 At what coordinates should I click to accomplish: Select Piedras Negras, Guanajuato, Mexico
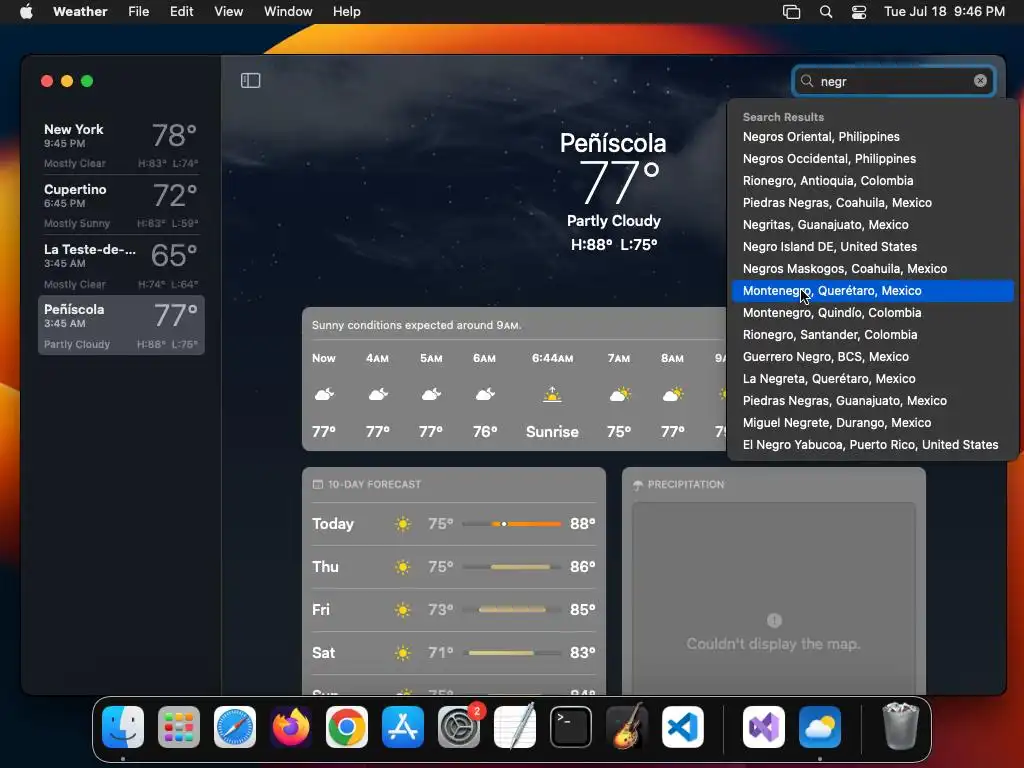872,400
